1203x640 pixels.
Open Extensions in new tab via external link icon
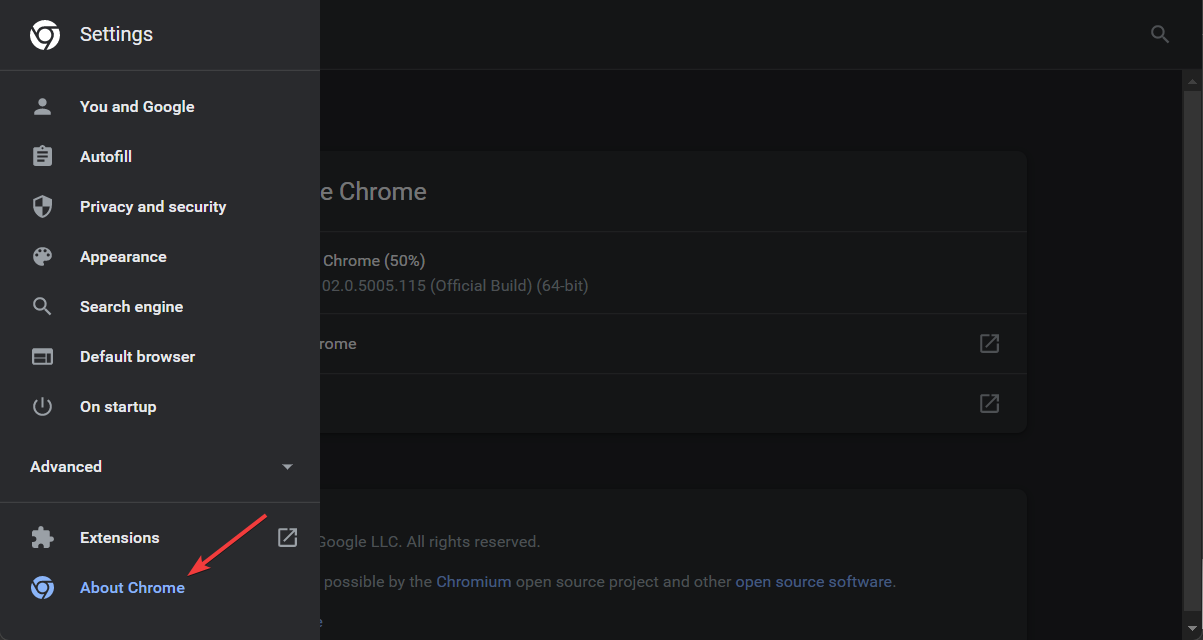(287, 537)
